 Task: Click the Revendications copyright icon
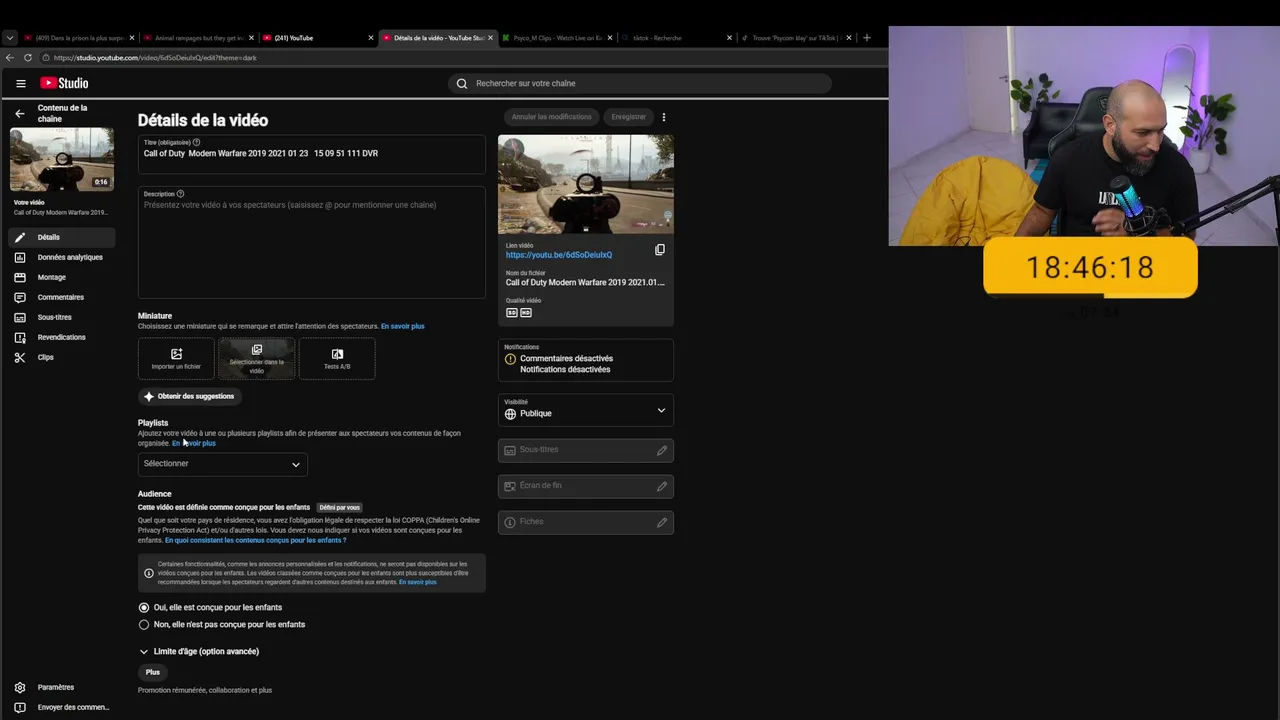pyautogui.click(x=19, y=337)
